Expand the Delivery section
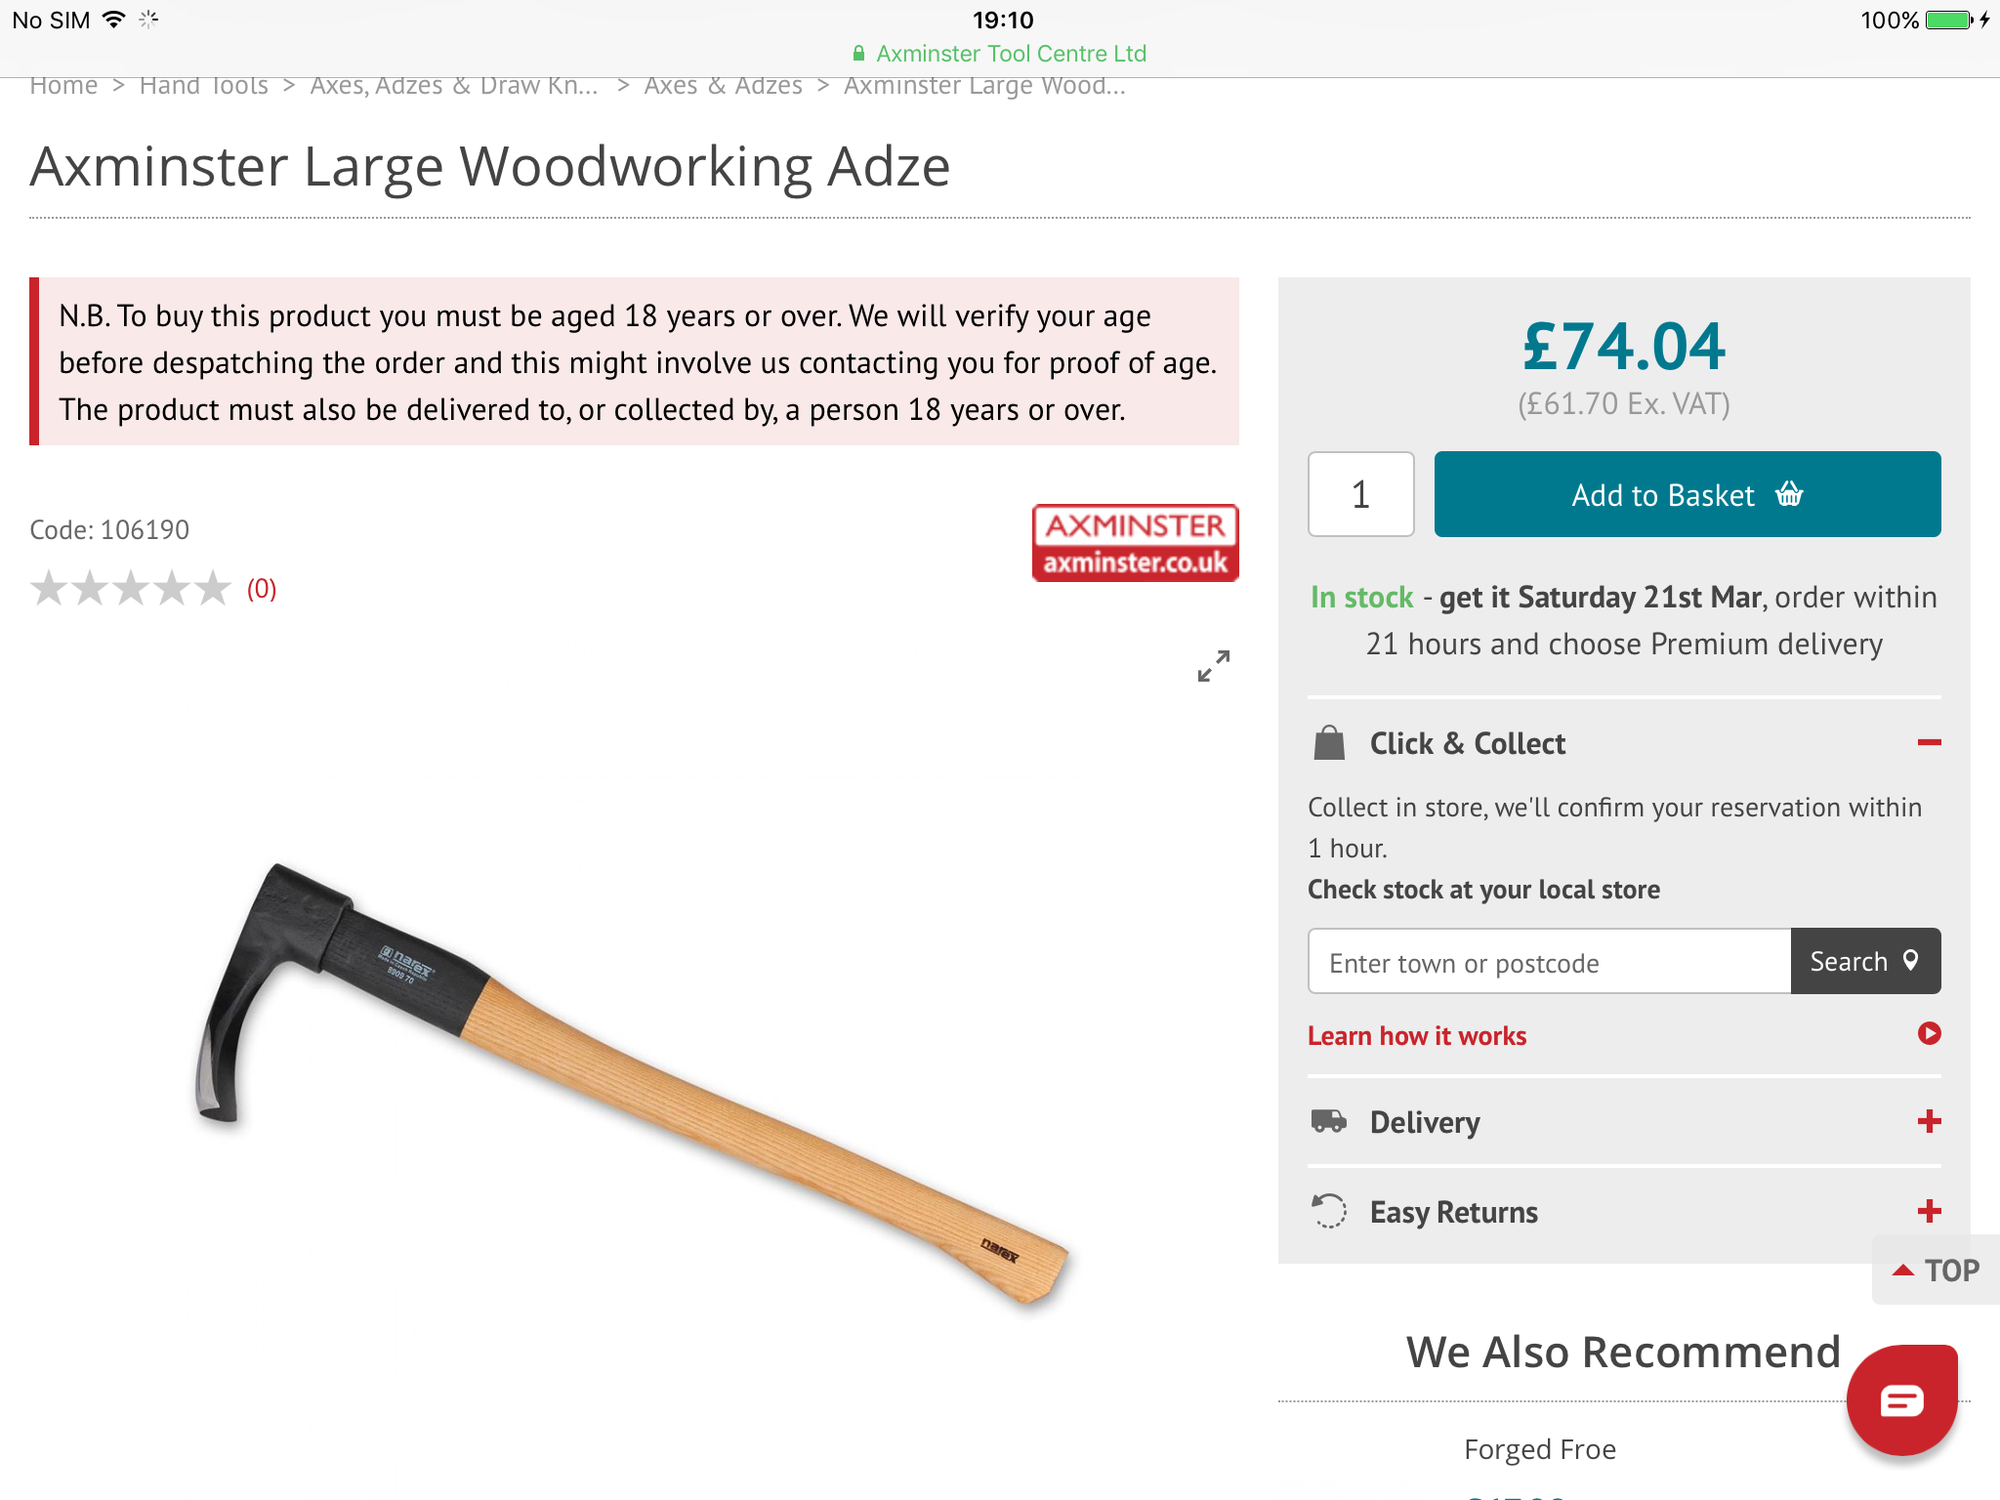Viewport: 2000px width, 1500px height. pyautogui.click(x=1929, y=1121)
